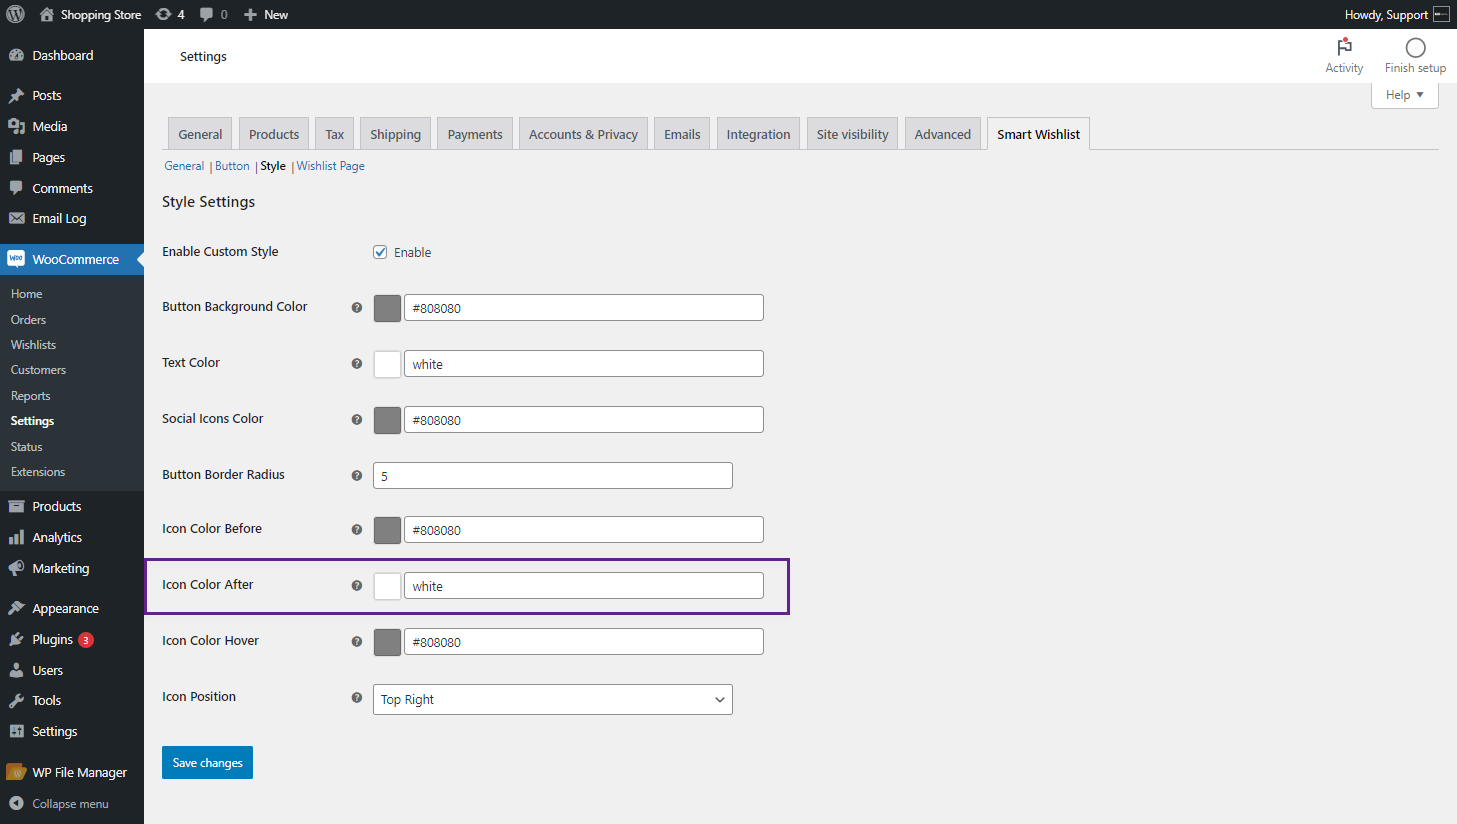The image size is (1457, 824).
Task: Switch to the General settings tab
Action: click(200, 134)
